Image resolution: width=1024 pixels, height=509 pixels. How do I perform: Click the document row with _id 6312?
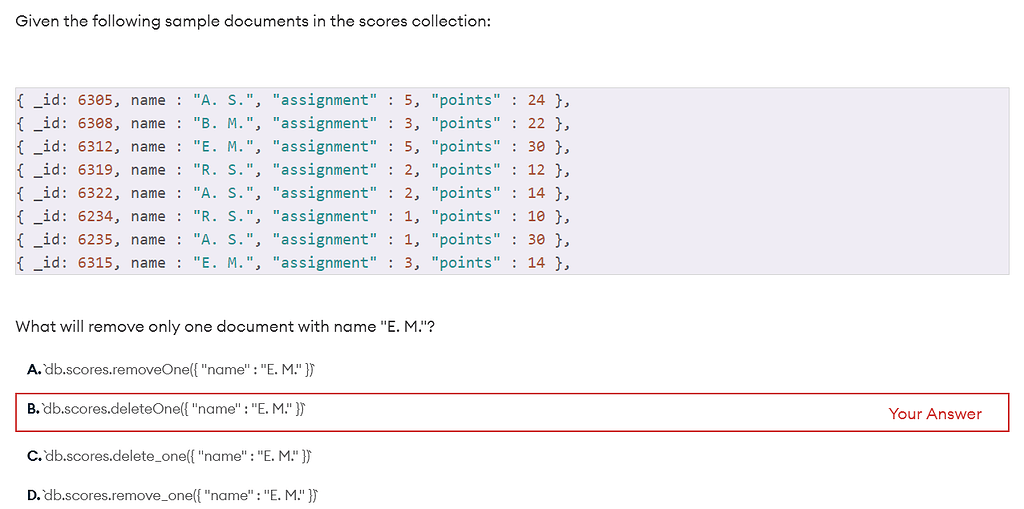point(293,147)
